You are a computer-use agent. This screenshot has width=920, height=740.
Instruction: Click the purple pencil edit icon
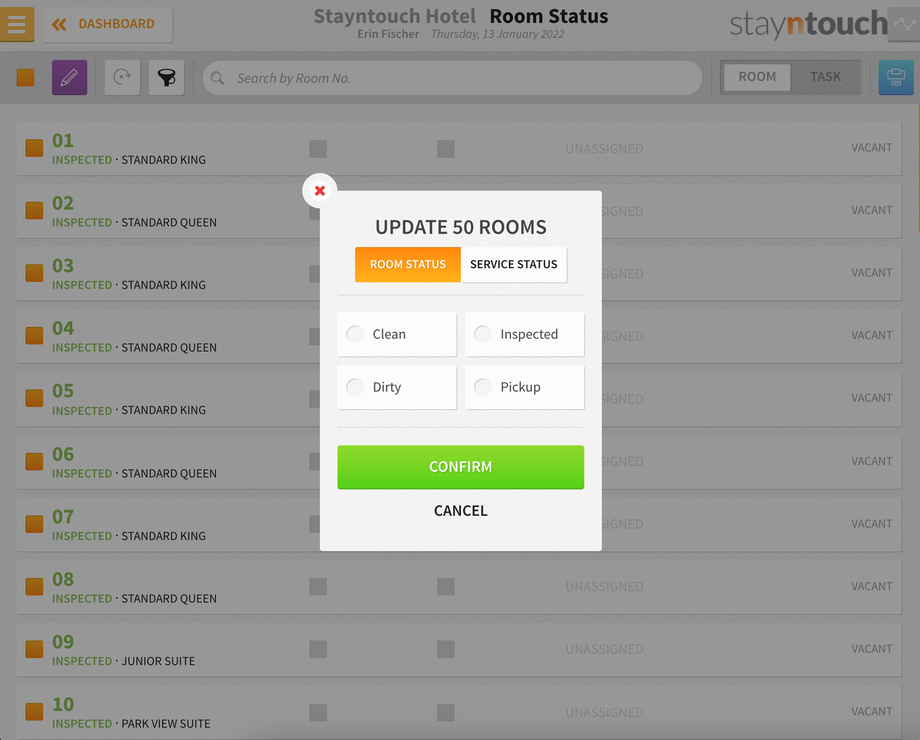click(x=69, y=77)
